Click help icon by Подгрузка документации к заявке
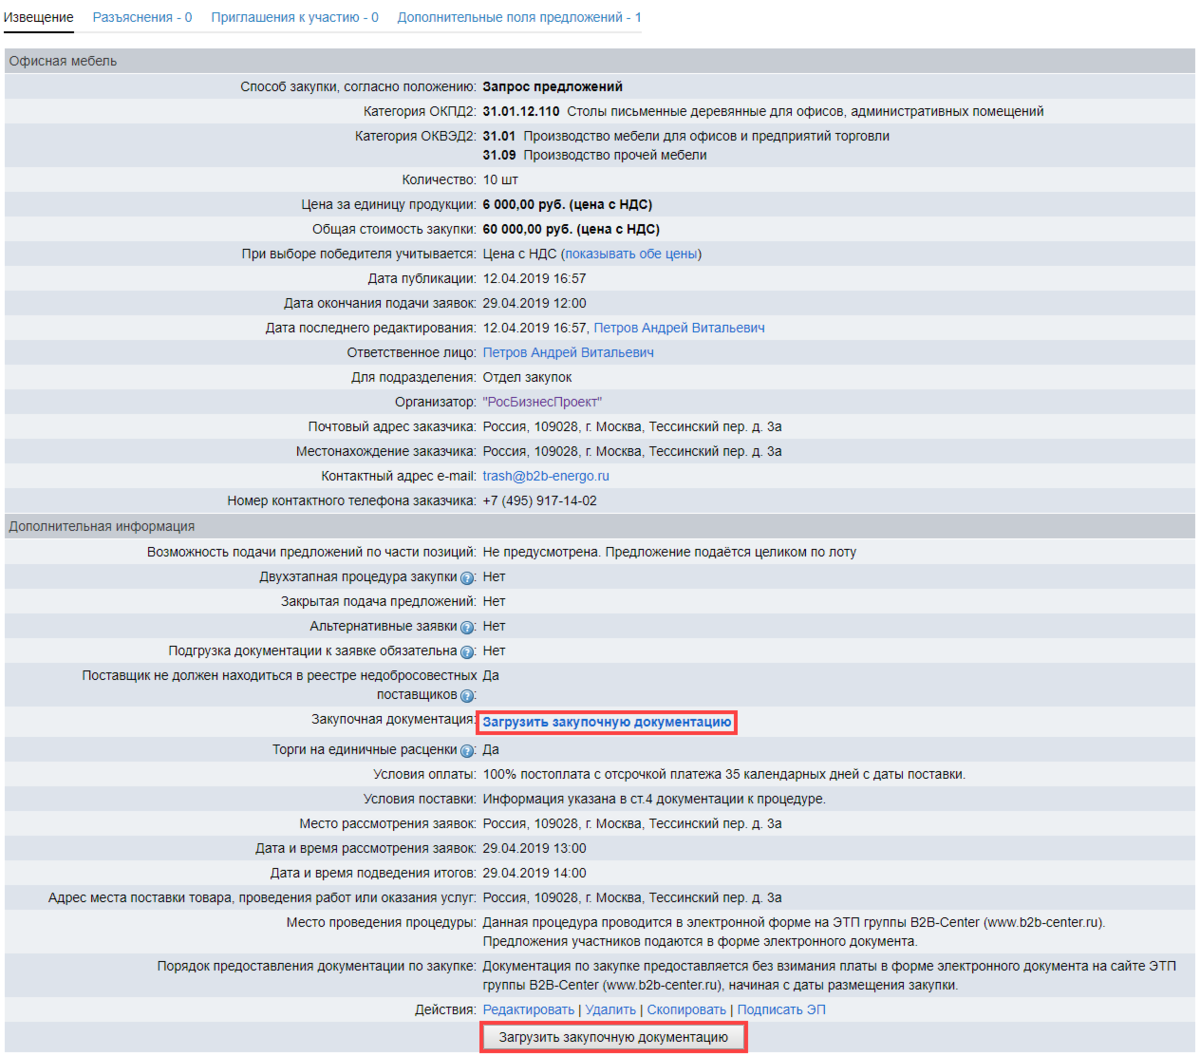Screen dimensions: 1200x1056 [x=466, y=652]
